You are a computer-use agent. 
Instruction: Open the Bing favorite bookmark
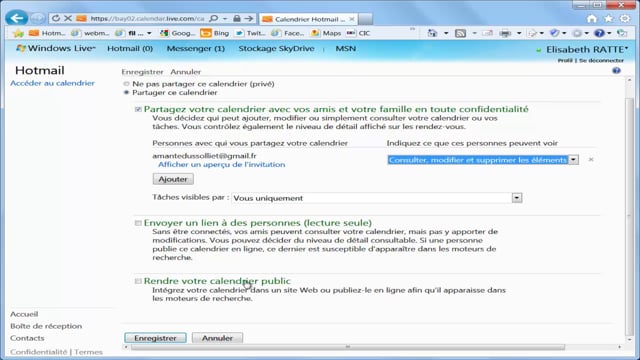click(215, 33)
